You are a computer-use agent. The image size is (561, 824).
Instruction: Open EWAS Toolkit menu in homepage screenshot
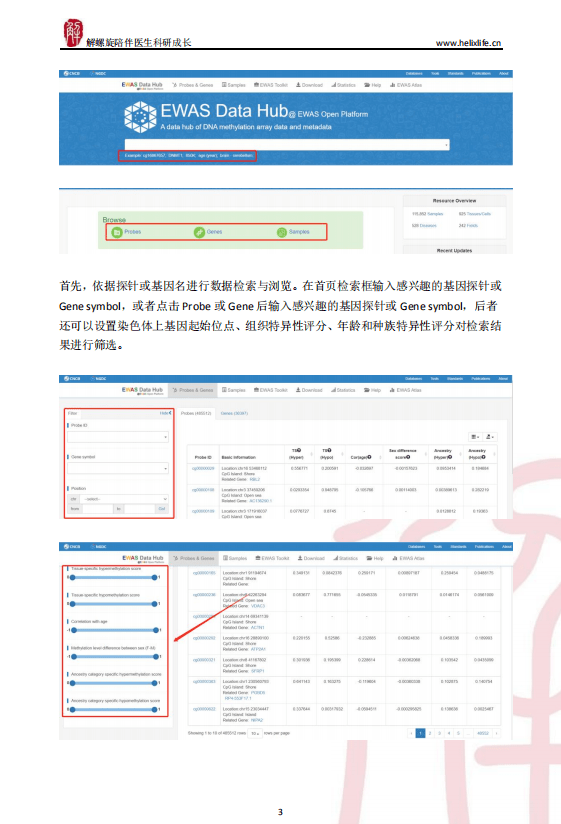coord(271,85)
